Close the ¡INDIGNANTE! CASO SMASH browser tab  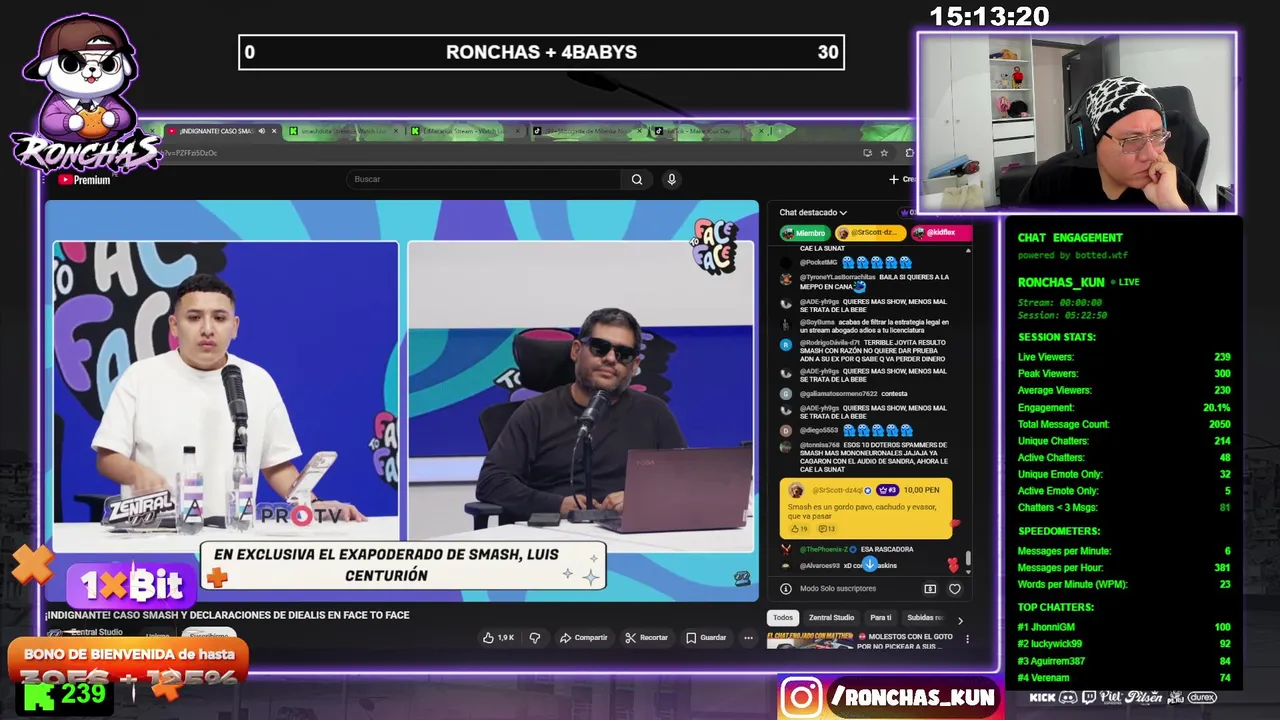(275, 131)
